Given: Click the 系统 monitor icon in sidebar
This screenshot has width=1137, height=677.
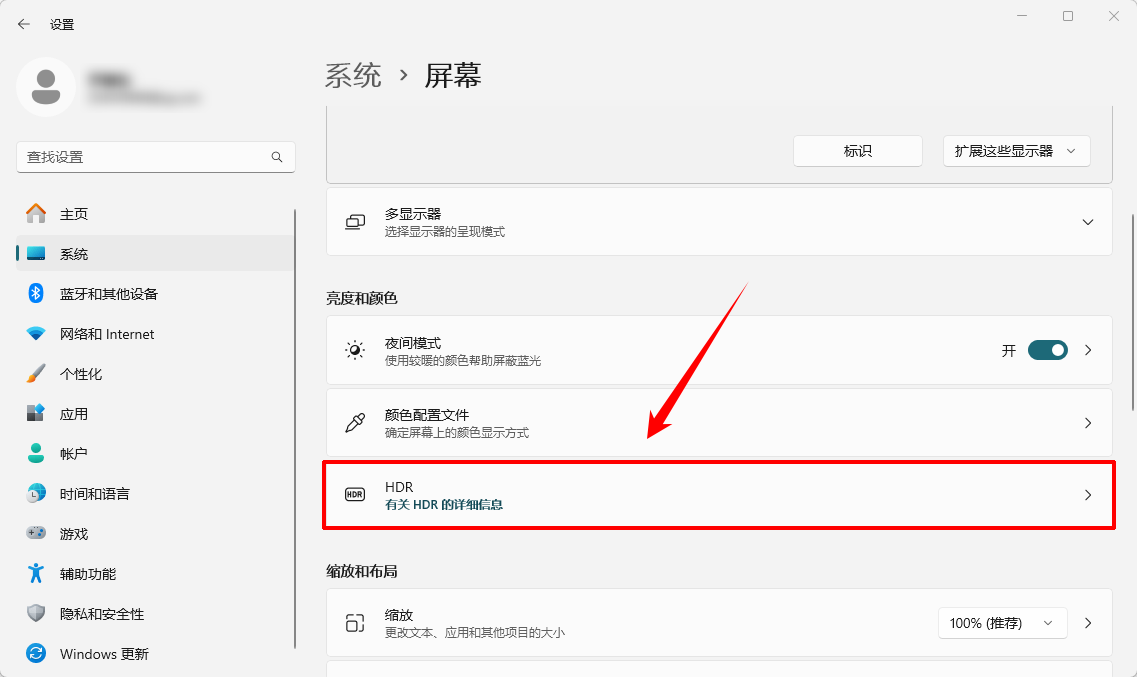Looking at the screenshot, I should coord(36,254).
